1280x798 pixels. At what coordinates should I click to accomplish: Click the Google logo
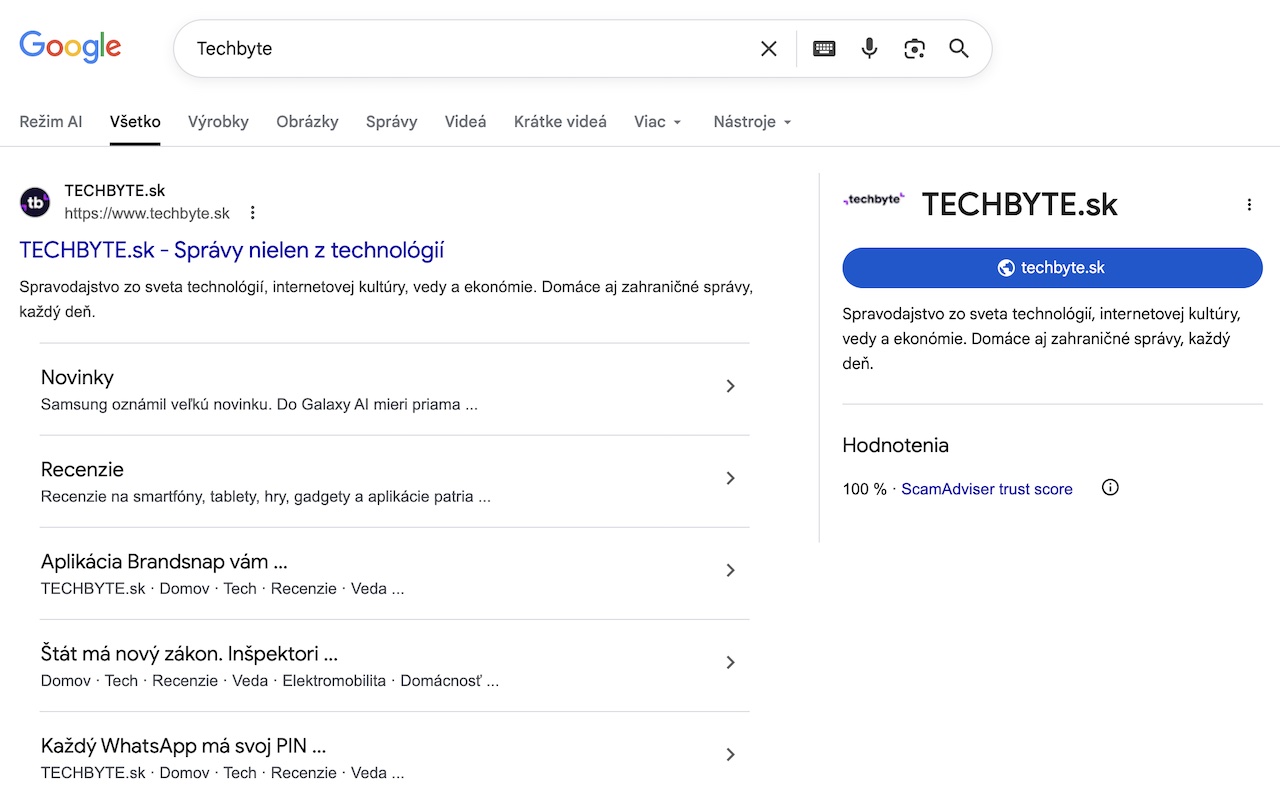[x=70, y=47]
